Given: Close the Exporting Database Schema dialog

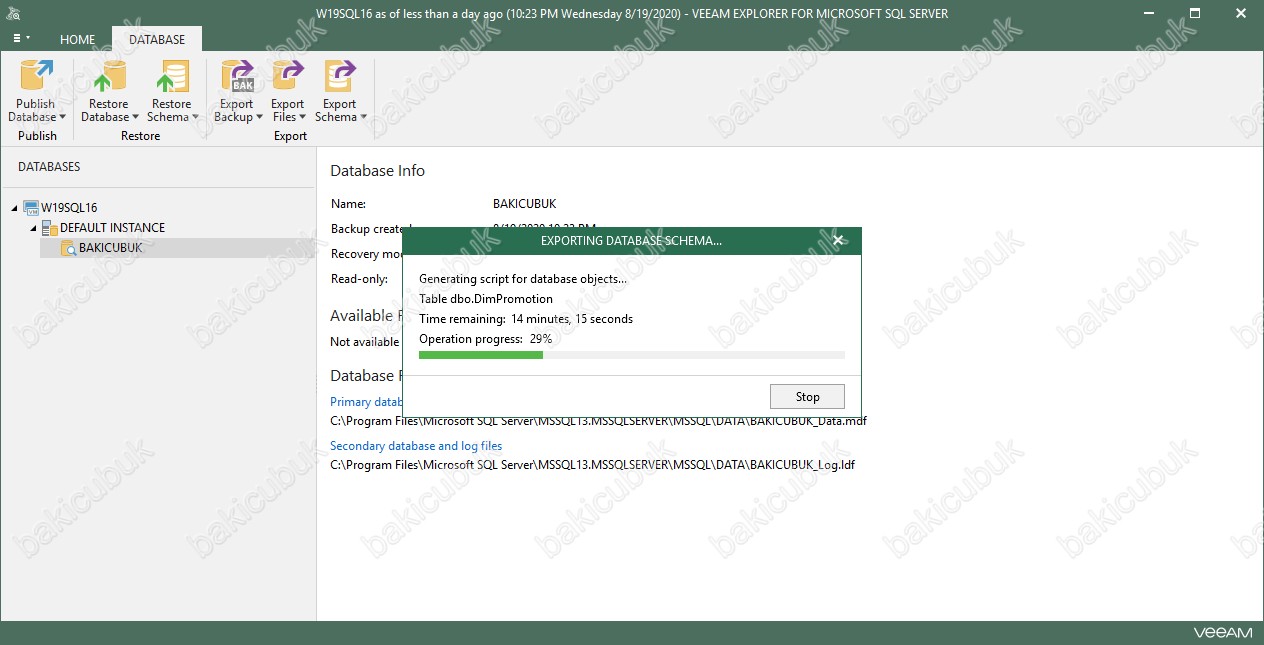Looking at the screenshot, I should (838, 240).
